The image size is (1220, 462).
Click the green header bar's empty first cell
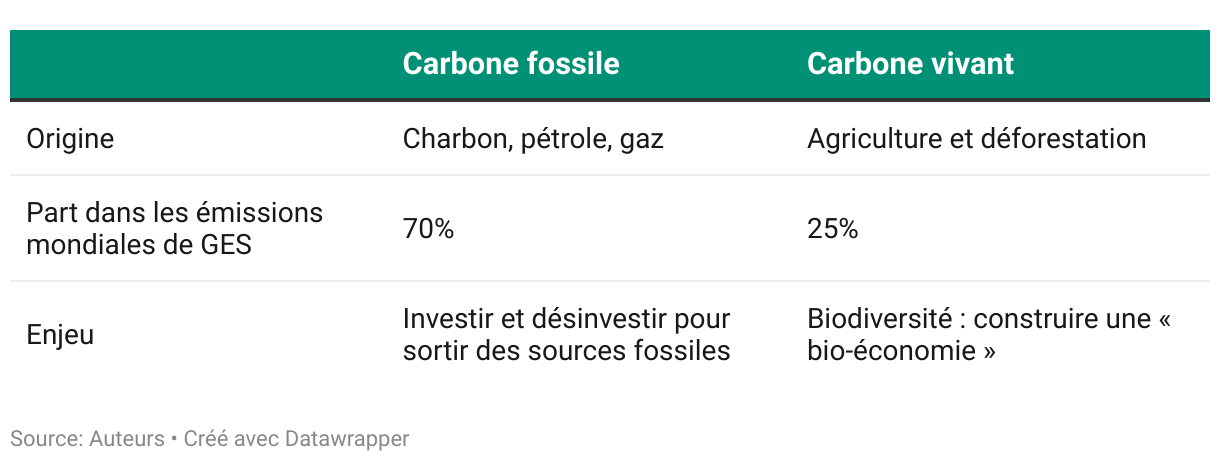point(199,64)
